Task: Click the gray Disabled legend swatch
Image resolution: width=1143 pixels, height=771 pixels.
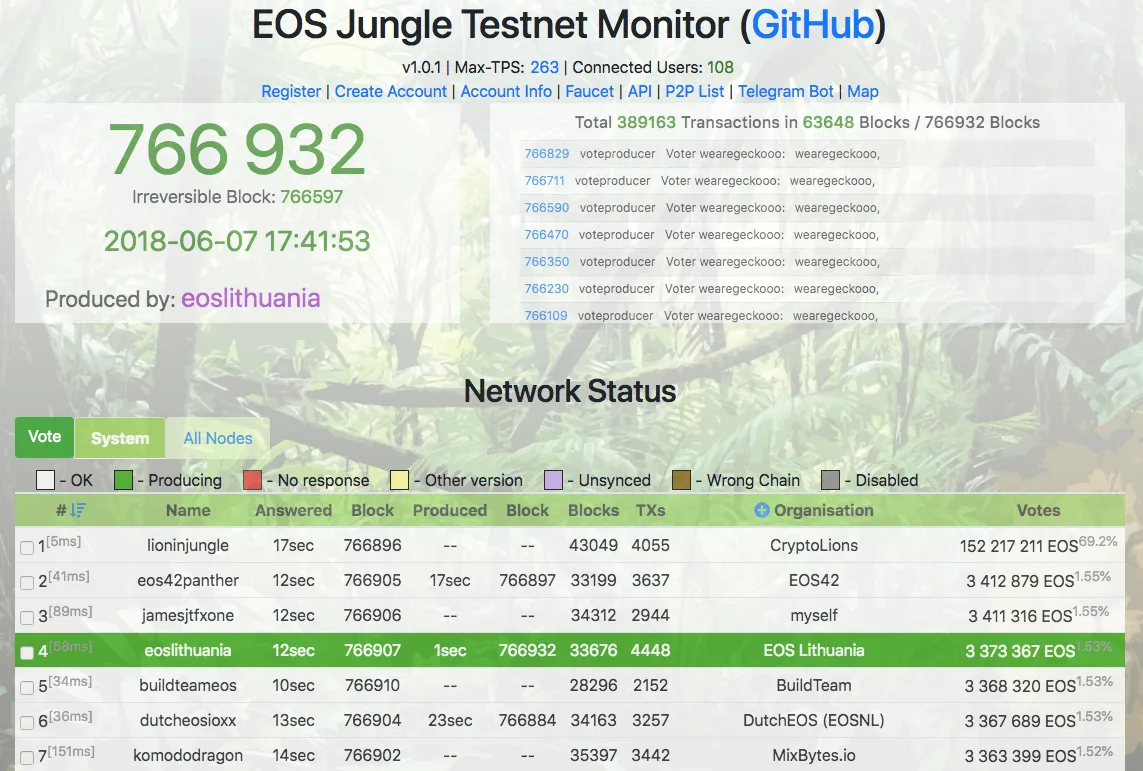Action: pyautogui.click(x=830, y=480)
